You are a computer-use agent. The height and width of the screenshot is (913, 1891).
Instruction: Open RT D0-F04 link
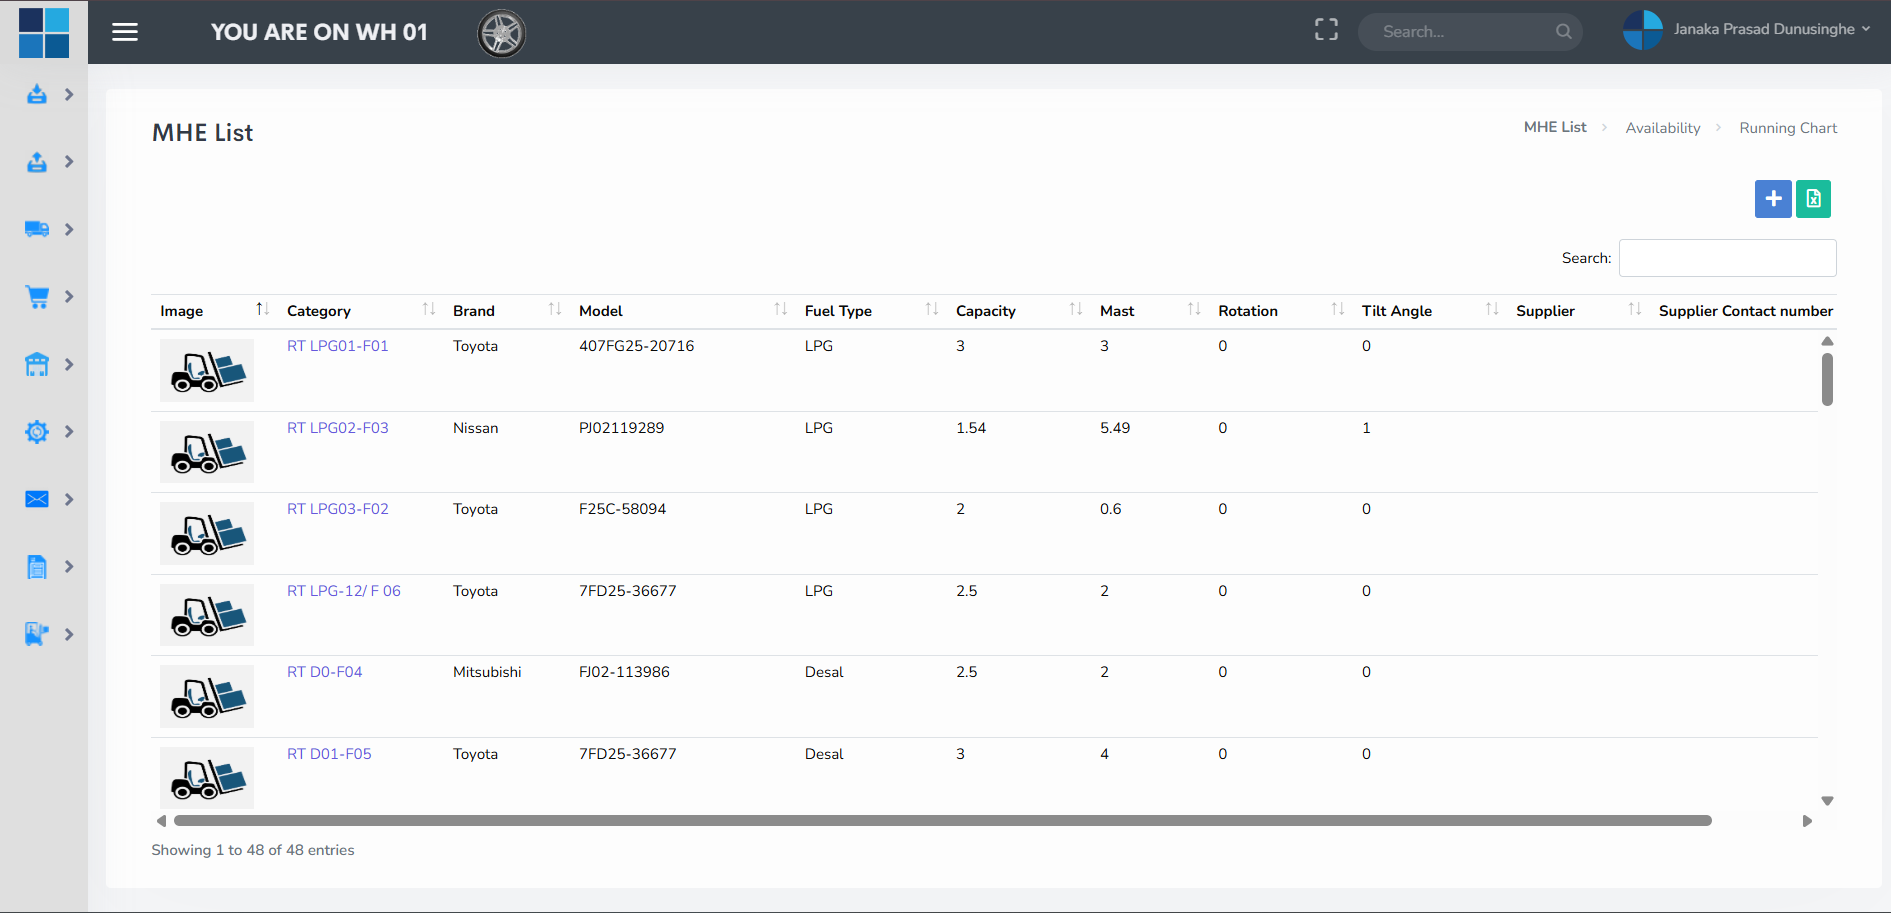pos(324,672)
